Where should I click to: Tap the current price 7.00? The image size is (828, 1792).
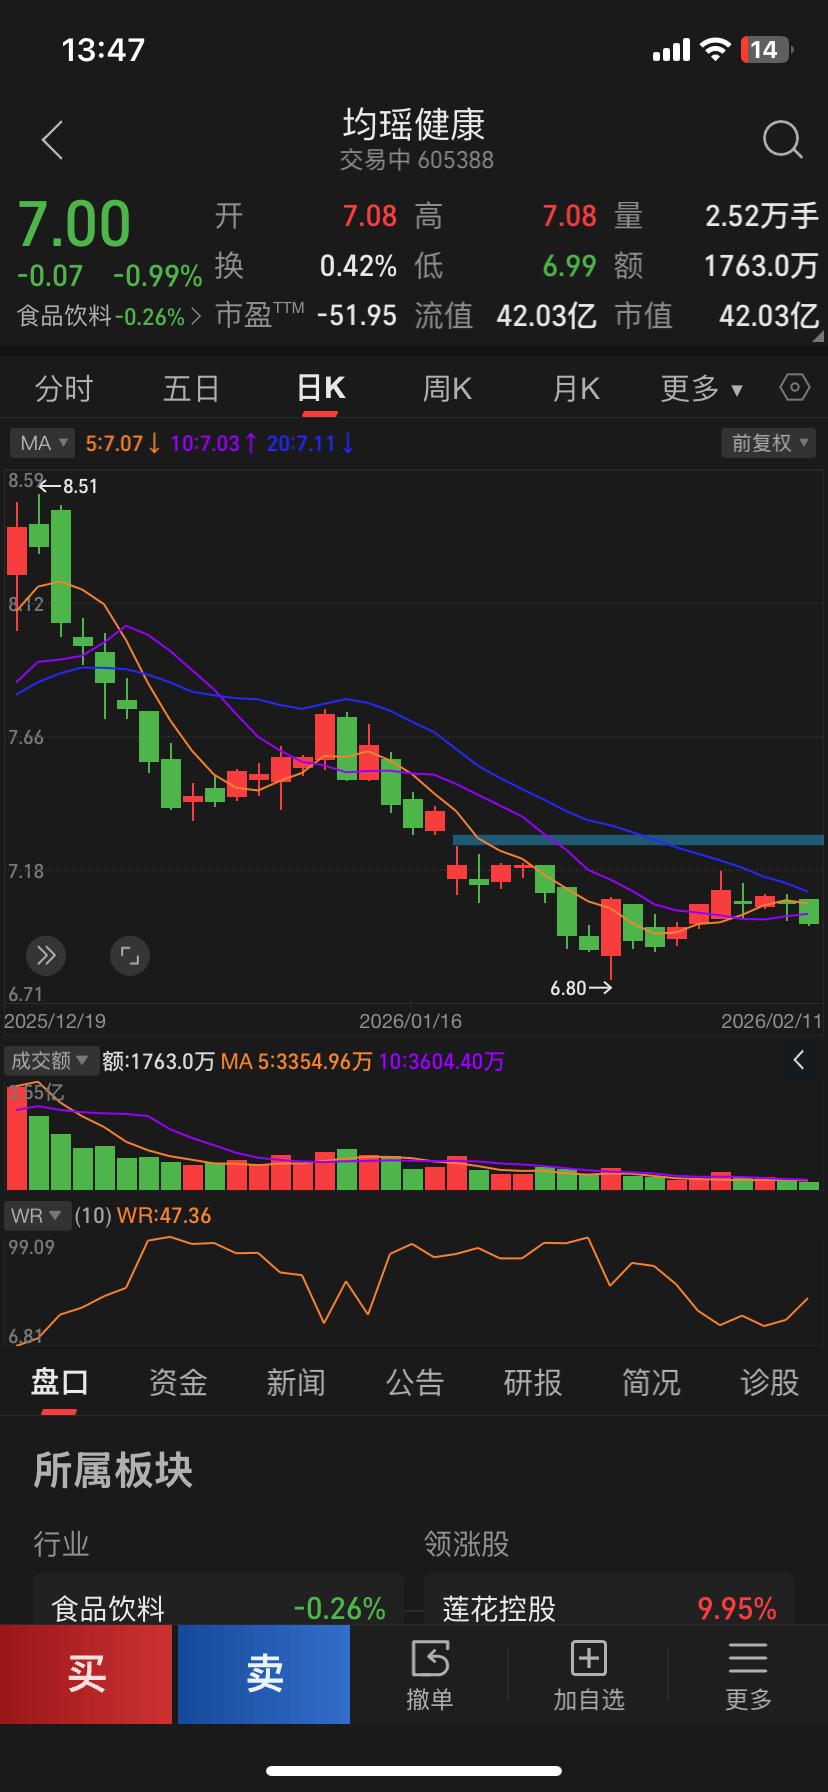75,224
